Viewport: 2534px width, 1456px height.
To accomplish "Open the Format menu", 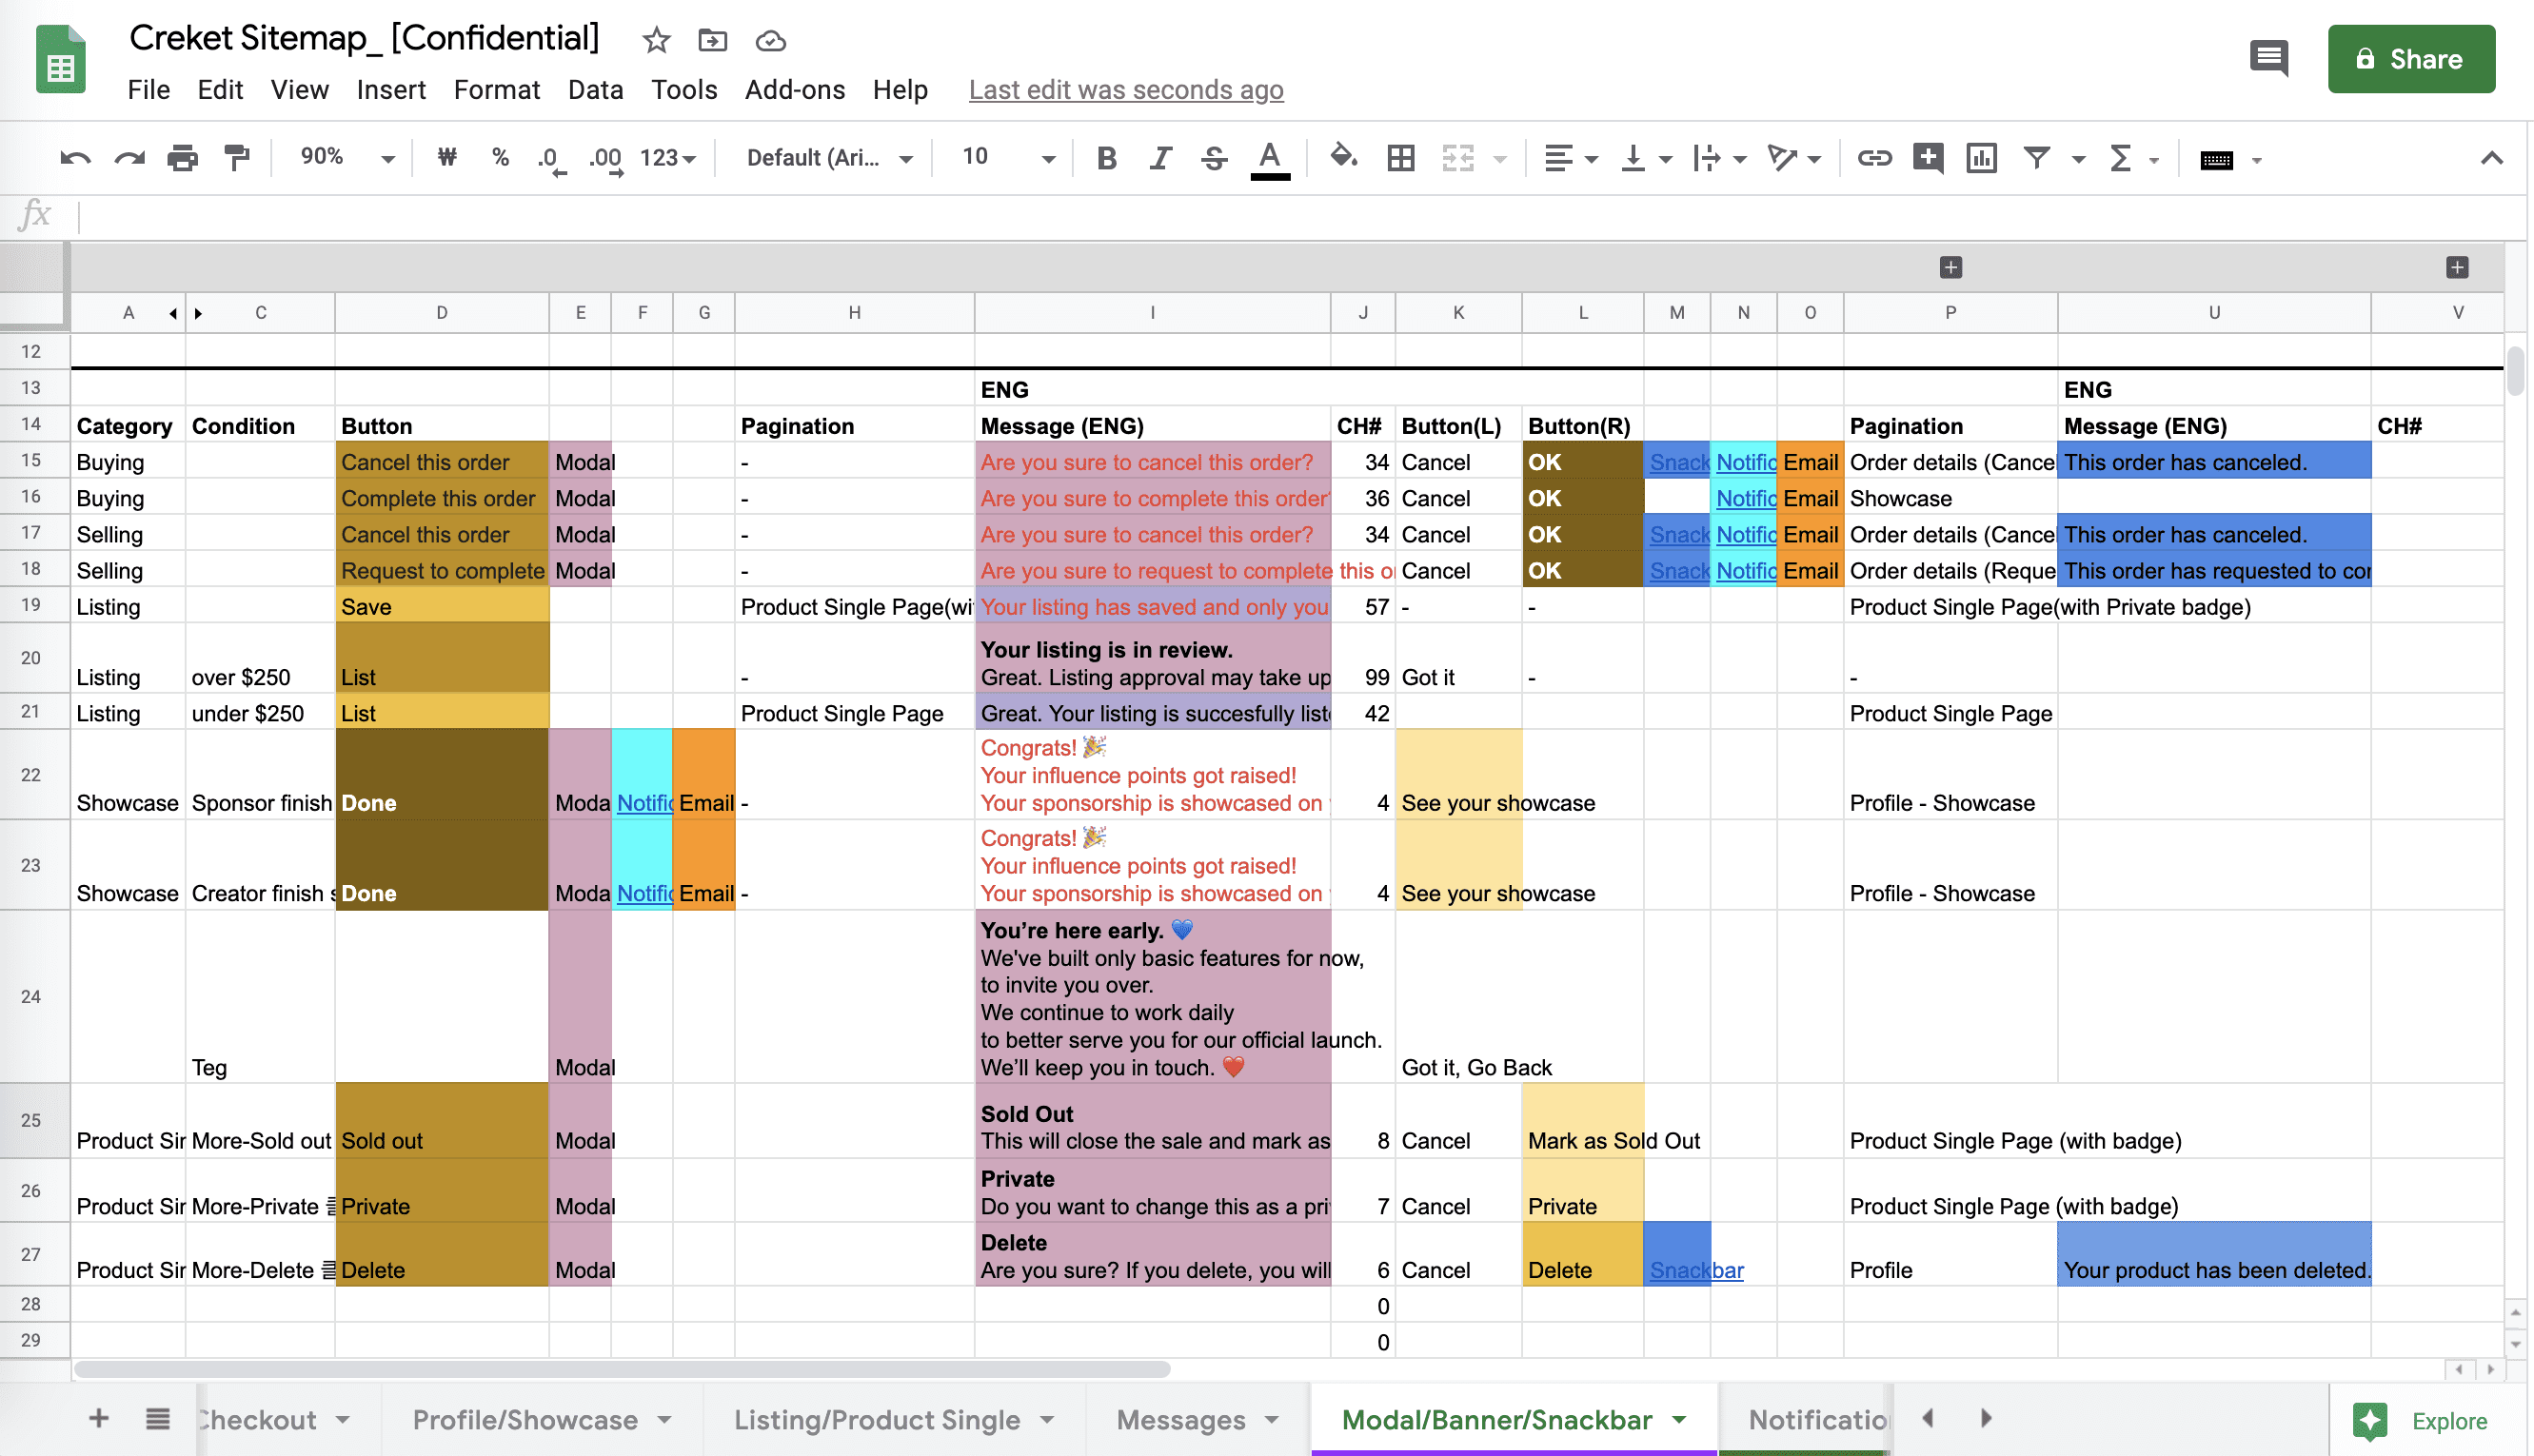I will point(496,90).
